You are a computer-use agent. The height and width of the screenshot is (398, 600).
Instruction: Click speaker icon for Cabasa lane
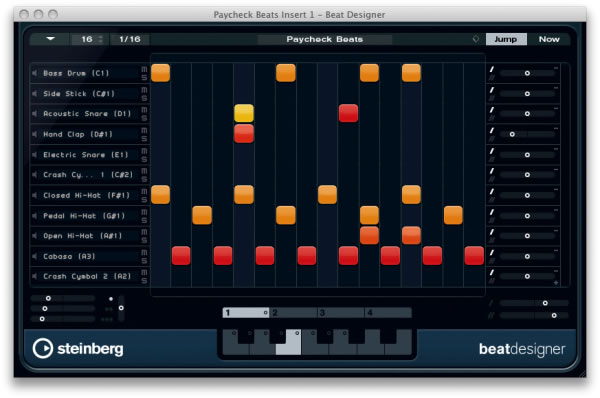[35, 256]
